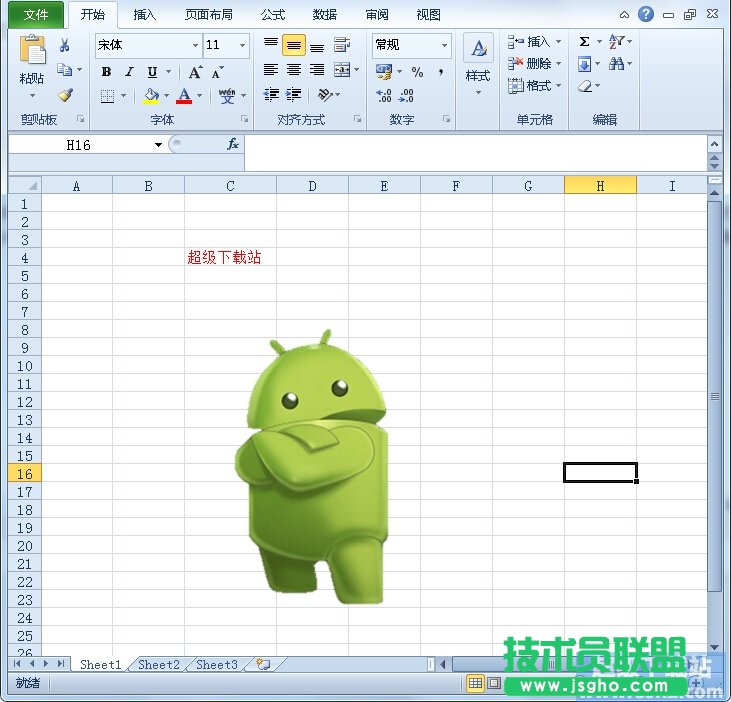Viewport: 731px width, 702px height.
Task: Click the insert new worksheet icon
Action: click(262, 664)
